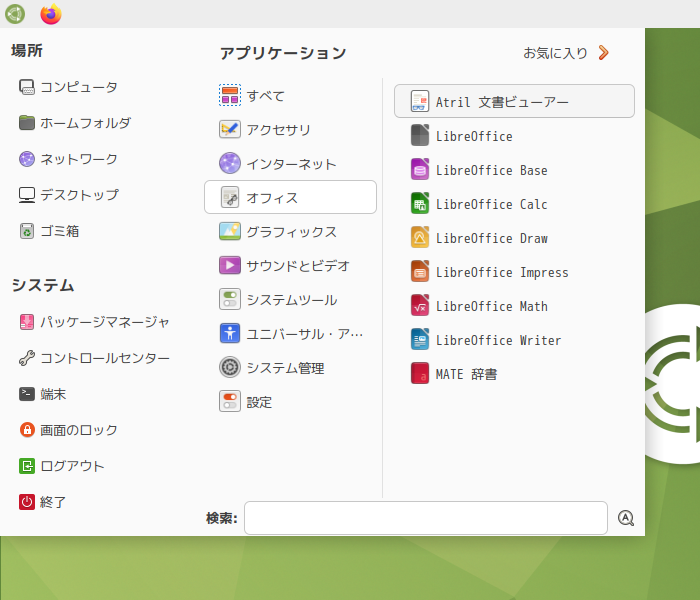Select Graphics (グラフィックス) category
Viewport: 700px width, 600px height.
[290, 231]
